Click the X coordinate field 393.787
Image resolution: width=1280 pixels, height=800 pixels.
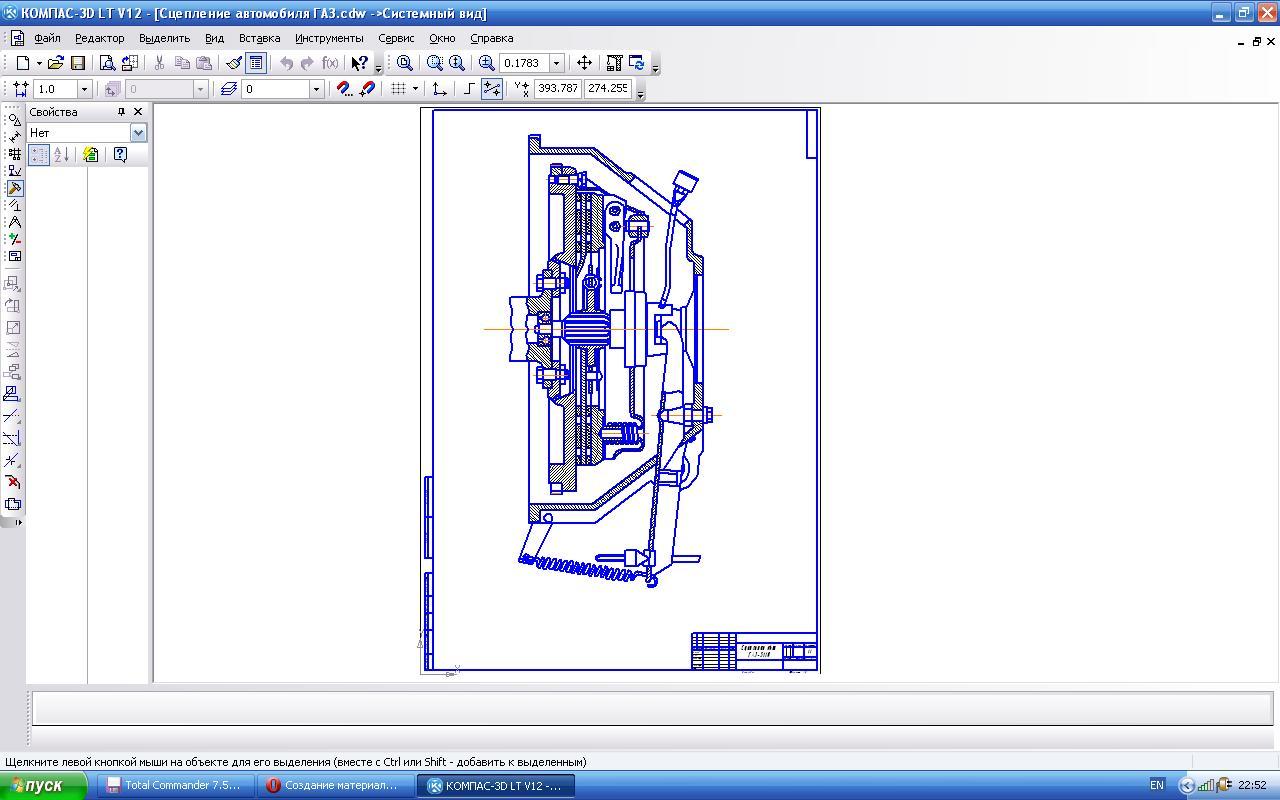click(558, 89)
